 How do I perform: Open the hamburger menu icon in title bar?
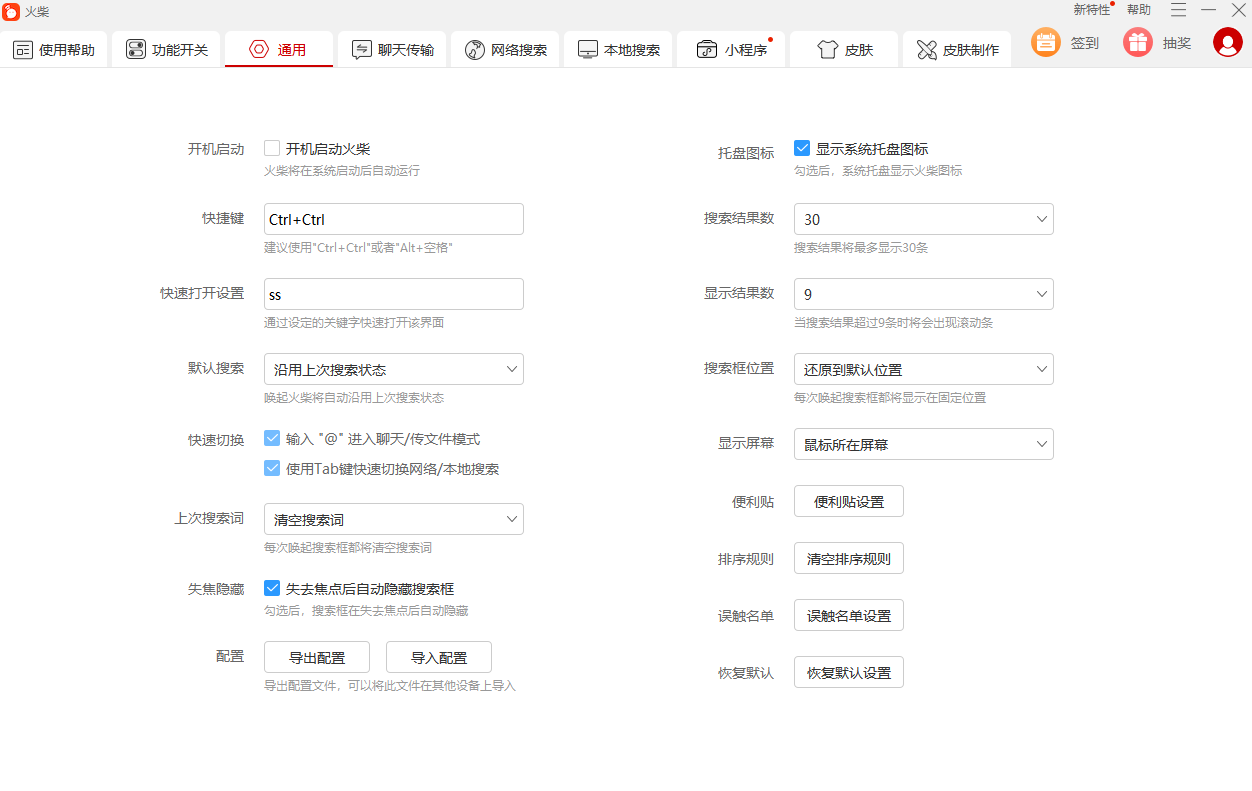[1179, 10]
